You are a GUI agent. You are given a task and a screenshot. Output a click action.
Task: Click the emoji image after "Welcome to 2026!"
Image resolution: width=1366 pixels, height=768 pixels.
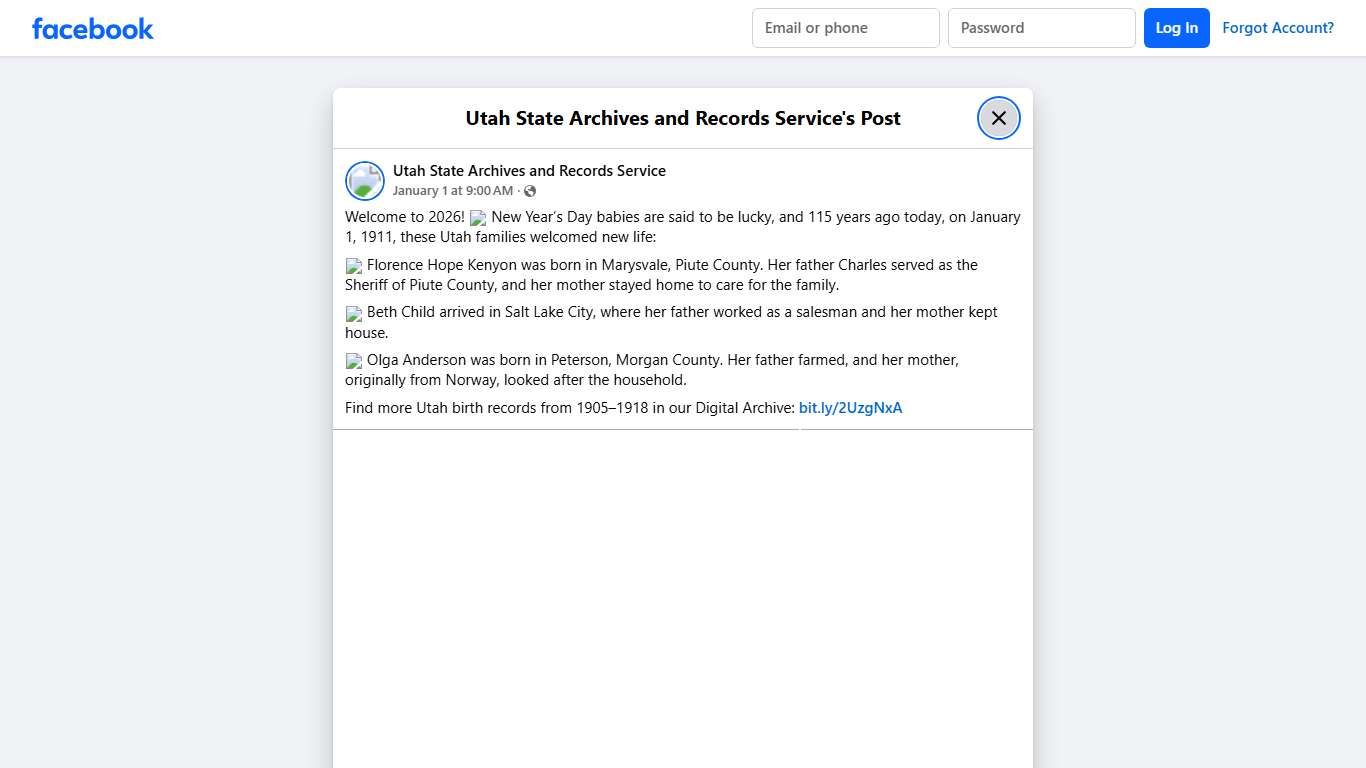coord(478,218)
